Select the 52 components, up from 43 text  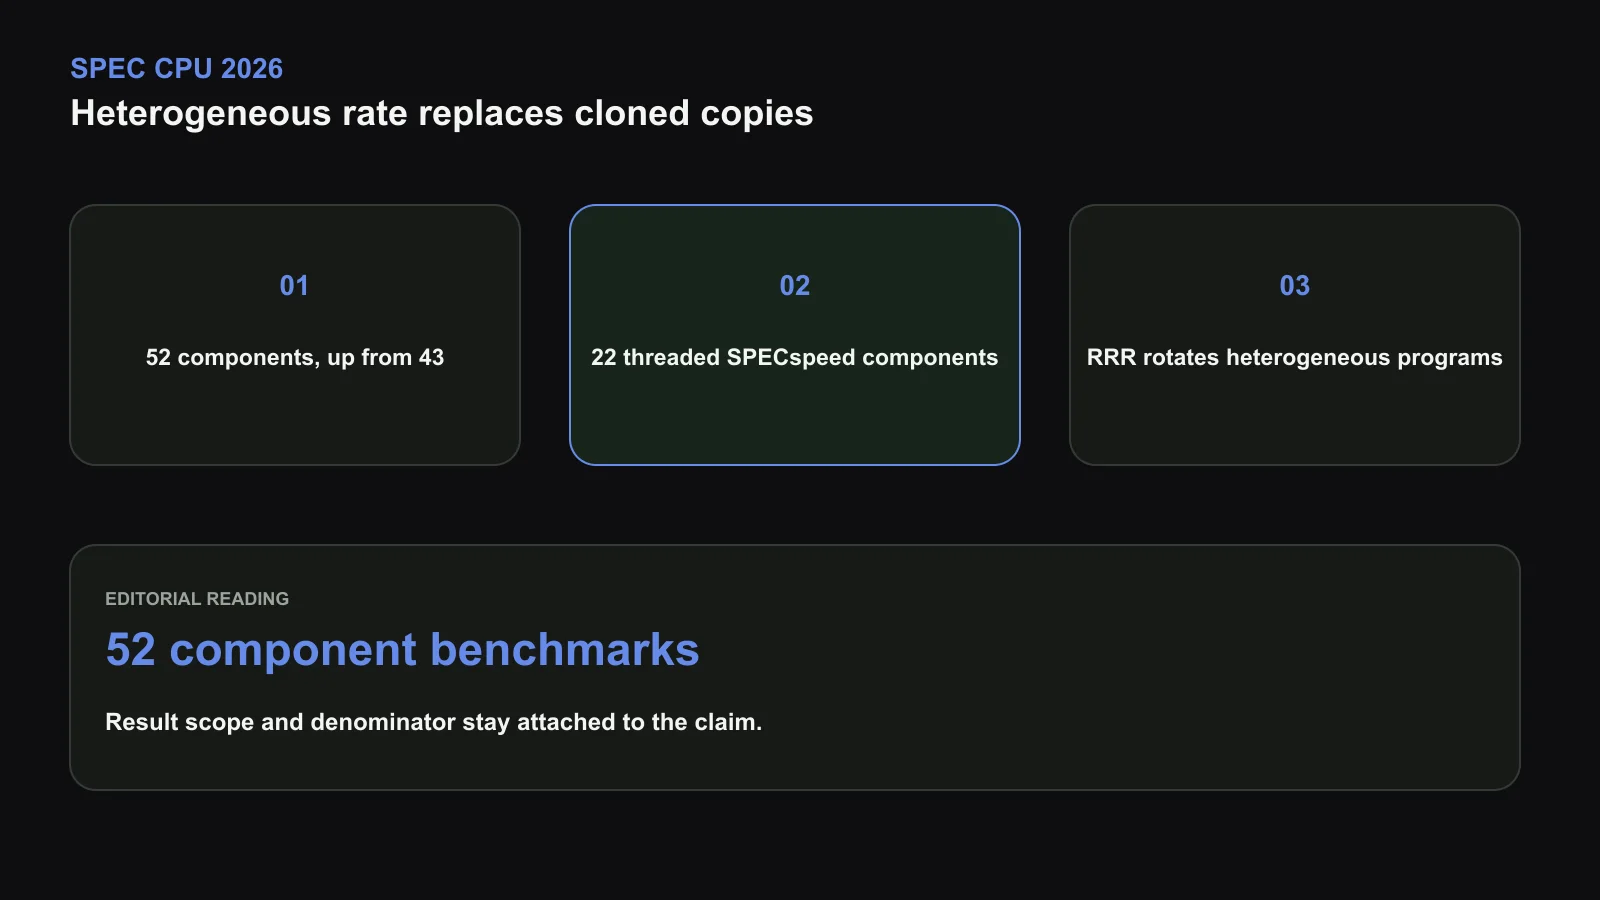[x=295, y=357]
